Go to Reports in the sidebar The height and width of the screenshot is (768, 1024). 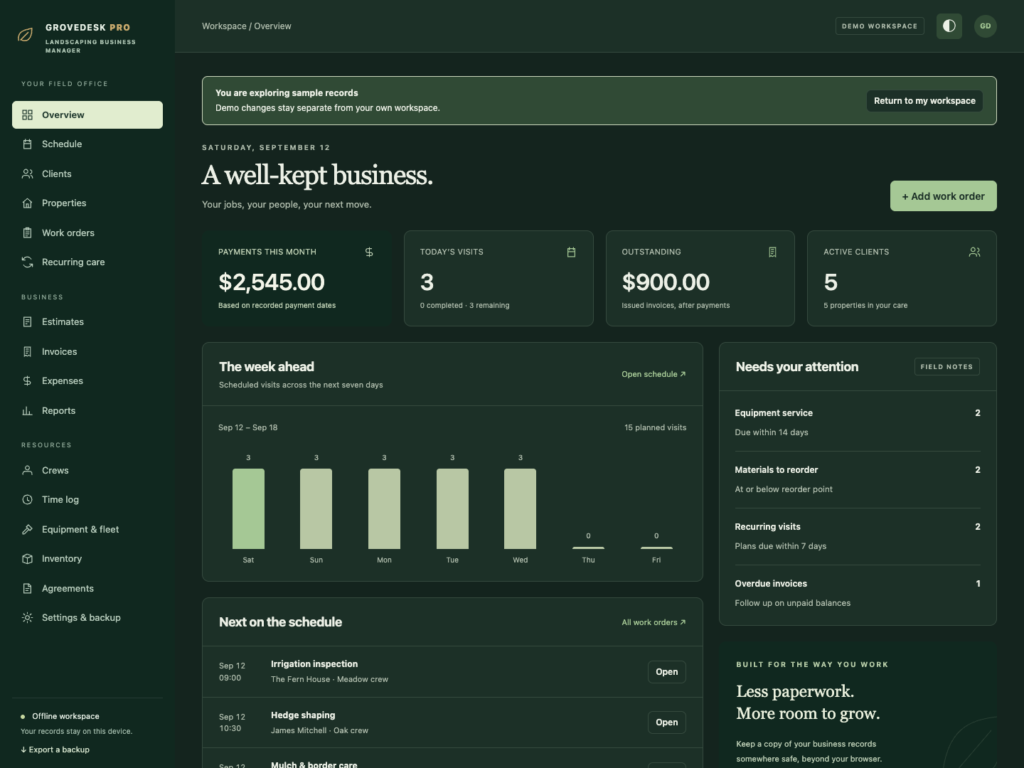coord(88,411)
